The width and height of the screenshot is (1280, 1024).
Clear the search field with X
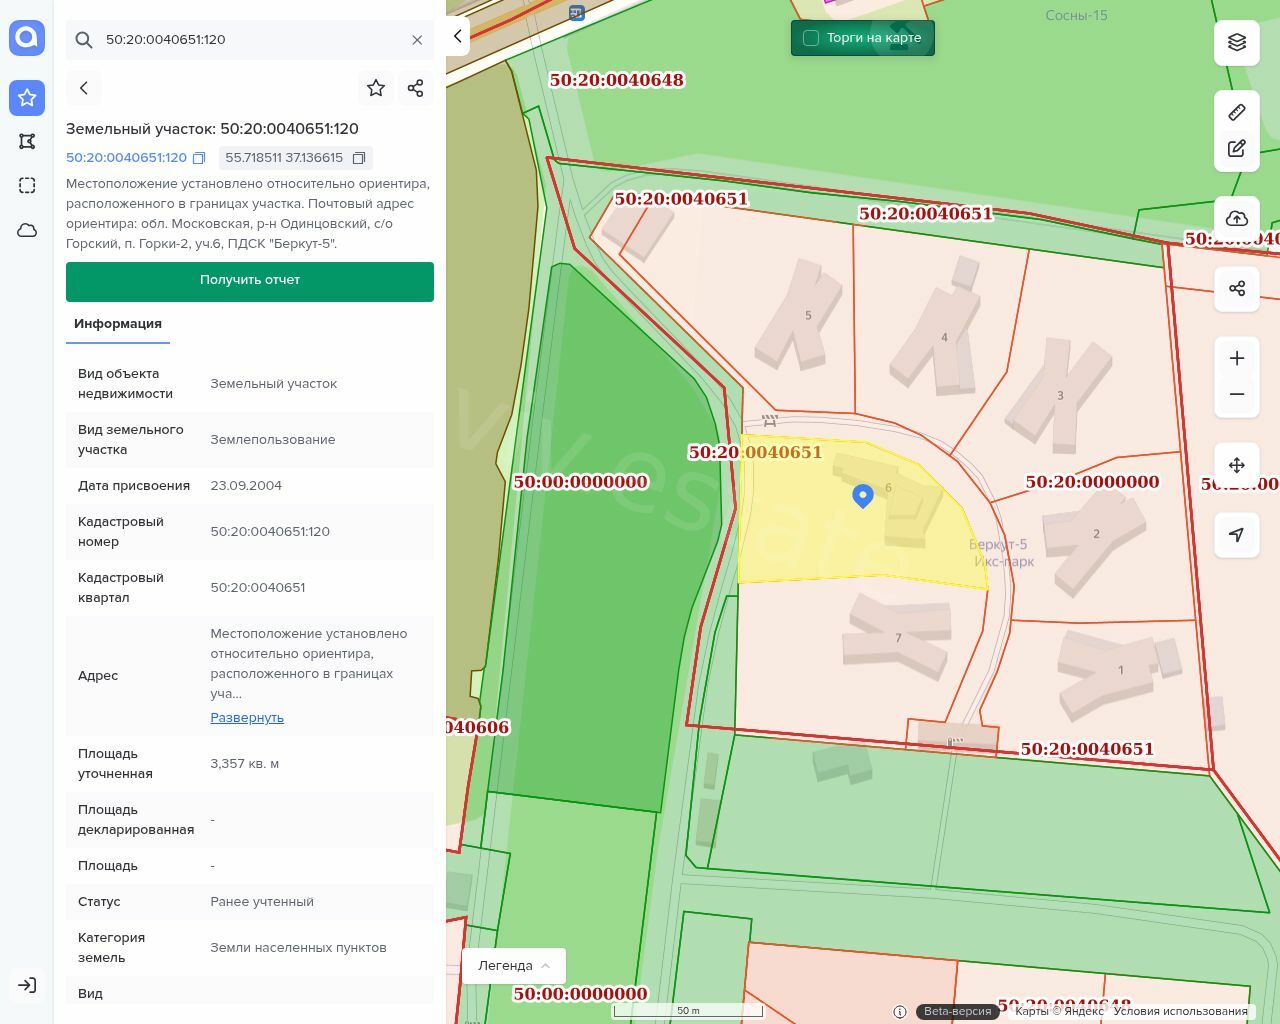coord(417,40)
